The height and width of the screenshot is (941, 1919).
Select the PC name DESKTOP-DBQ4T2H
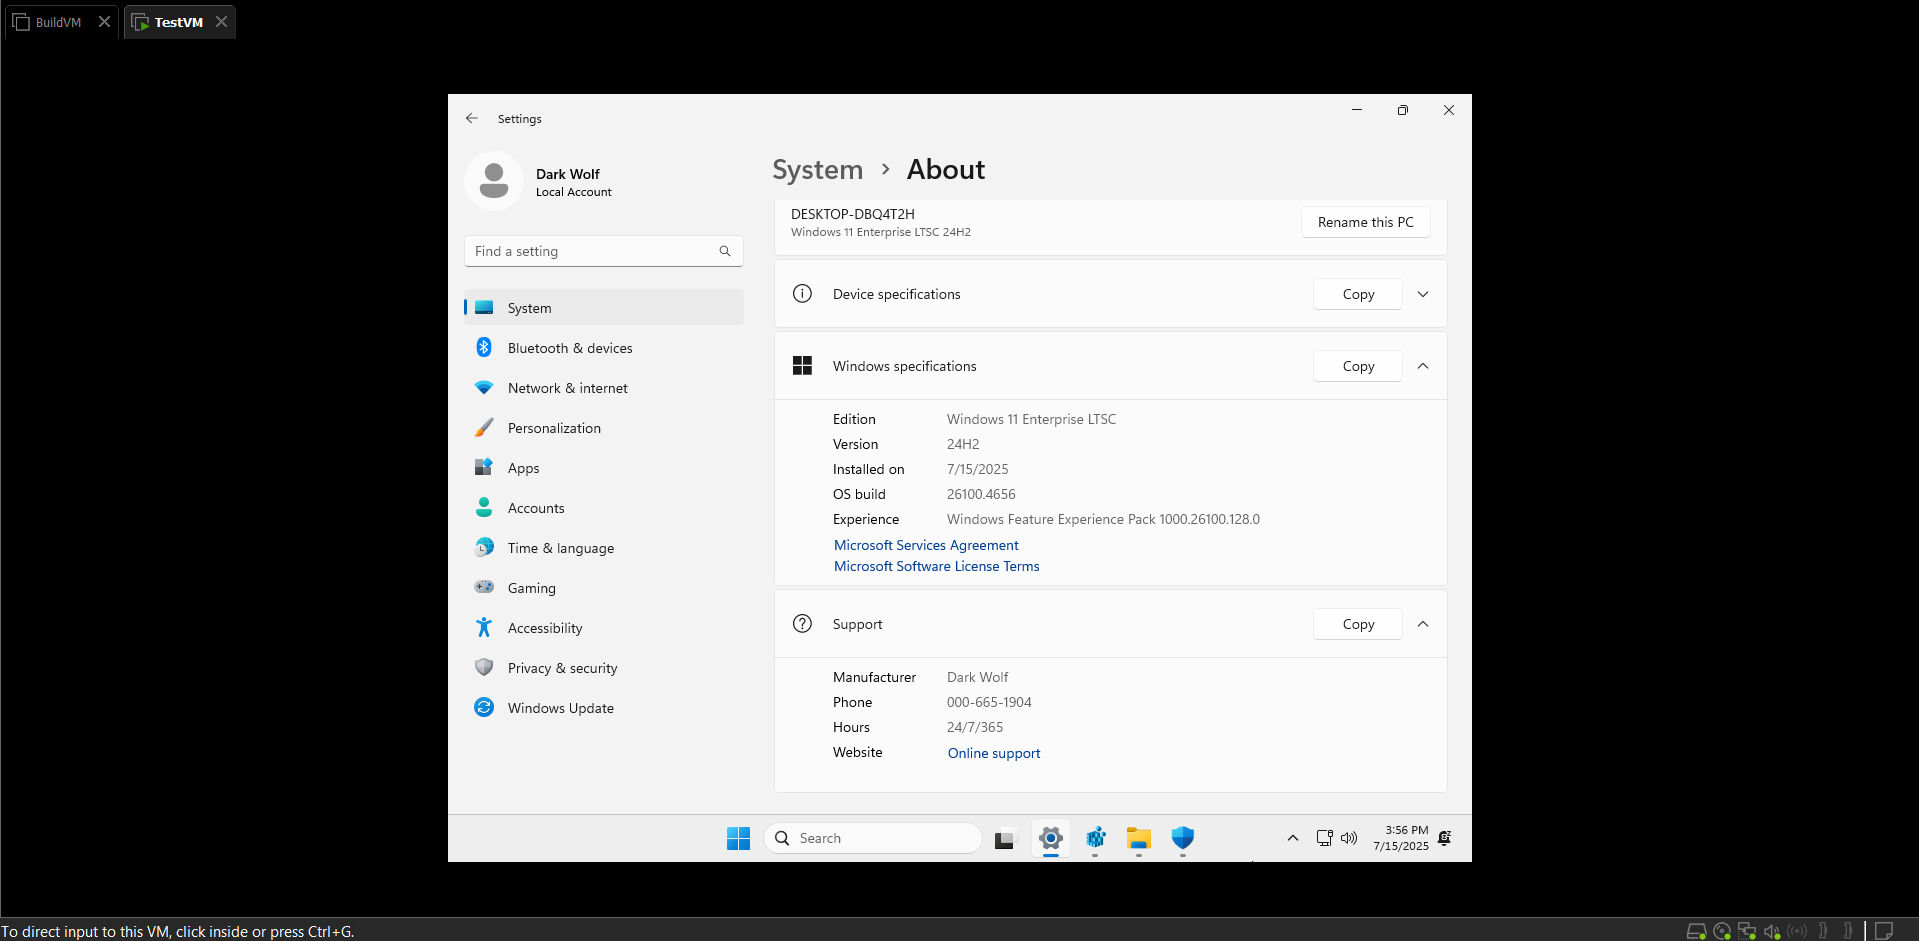click(x=853, y=214)
